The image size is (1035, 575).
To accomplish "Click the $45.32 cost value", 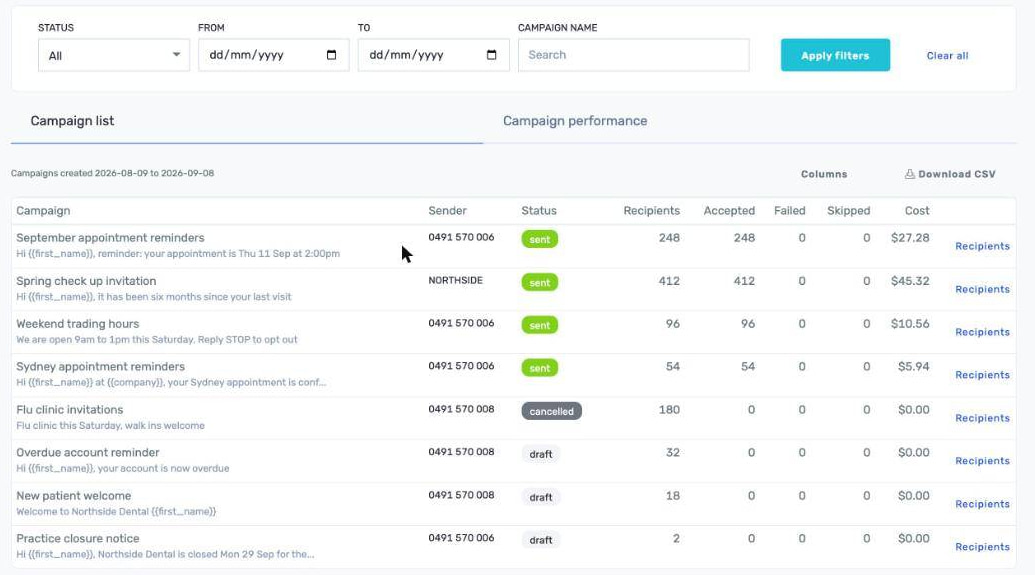I will (x=910, y=281).
